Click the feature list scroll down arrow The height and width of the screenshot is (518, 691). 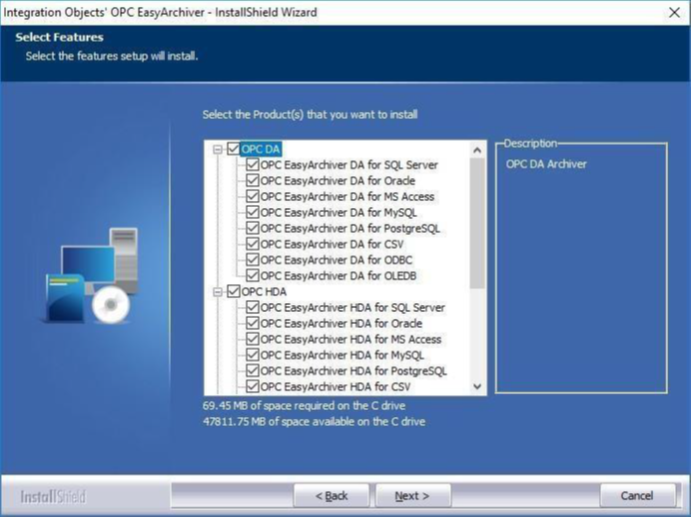477,387
